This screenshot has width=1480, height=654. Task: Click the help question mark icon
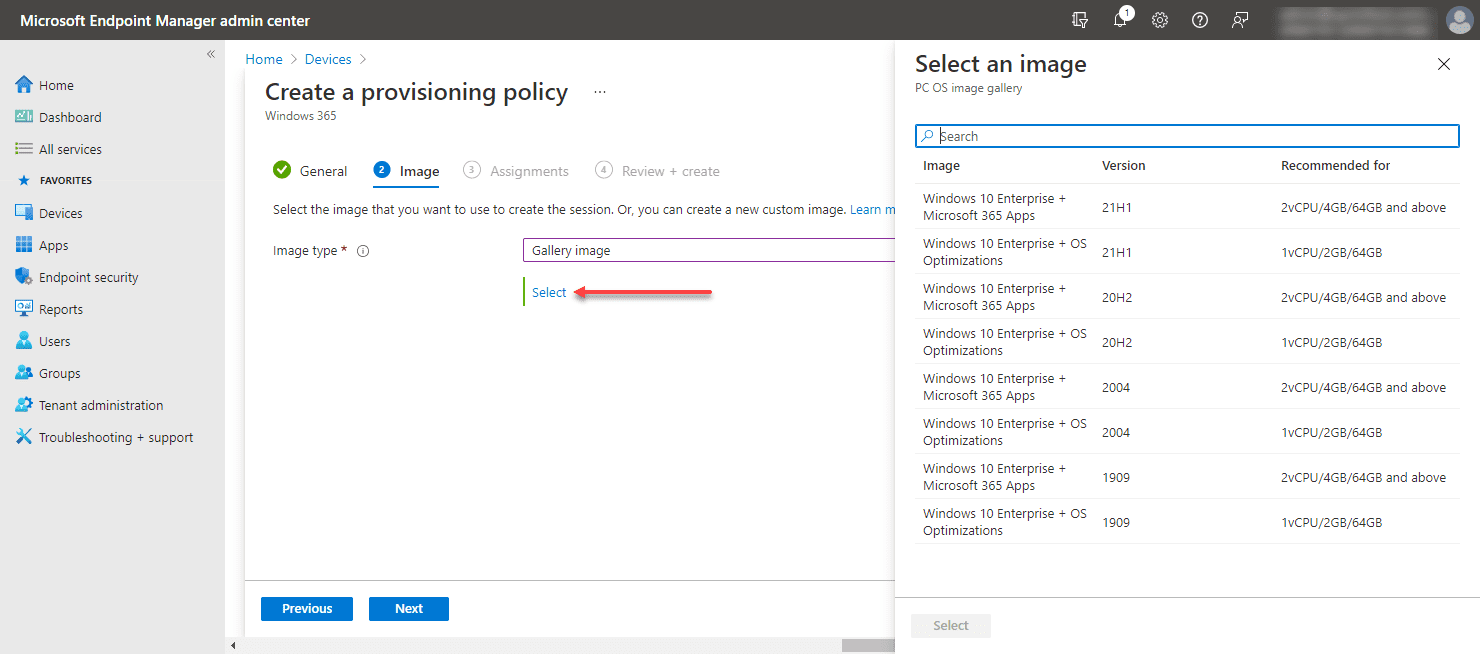coord(1200,20)
